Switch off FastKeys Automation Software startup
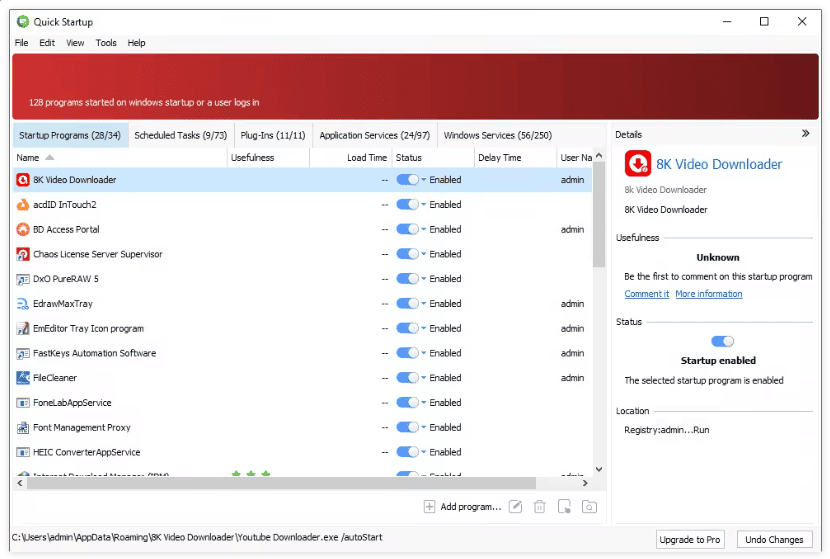 tap(407, 353)
